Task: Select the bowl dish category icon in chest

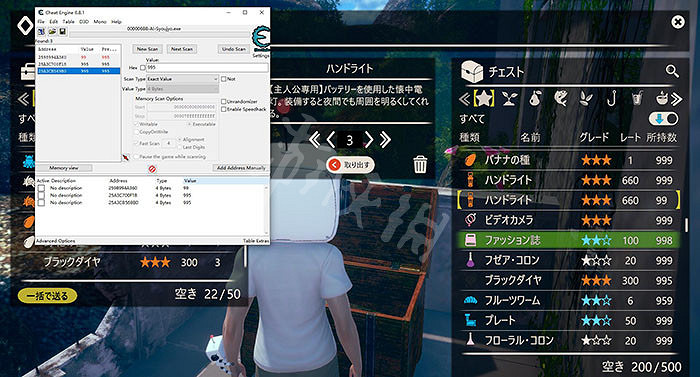Action: coord(662,98)
